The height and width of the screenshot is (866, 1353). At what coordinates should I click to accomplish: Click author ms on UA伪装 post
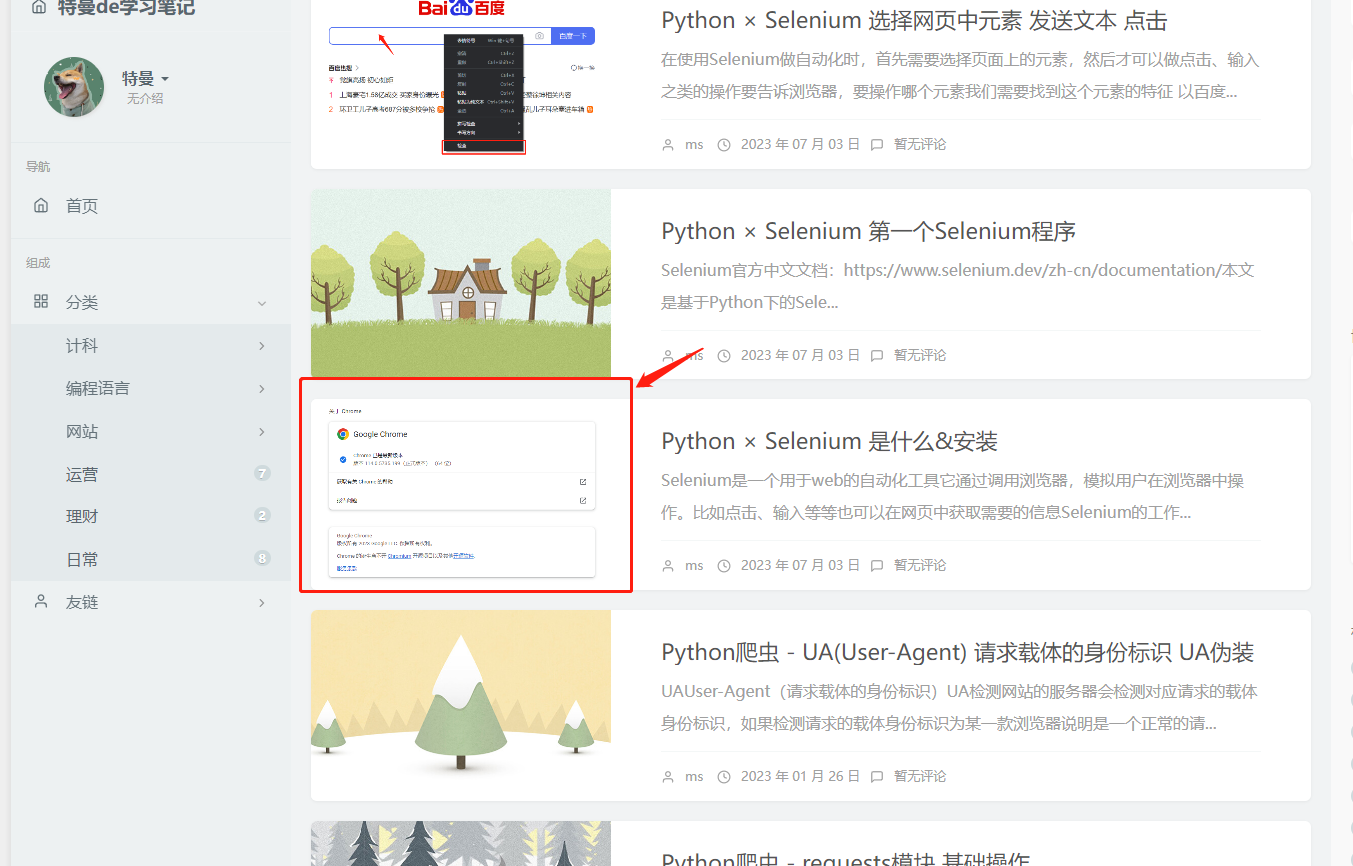tap(694, 776)
